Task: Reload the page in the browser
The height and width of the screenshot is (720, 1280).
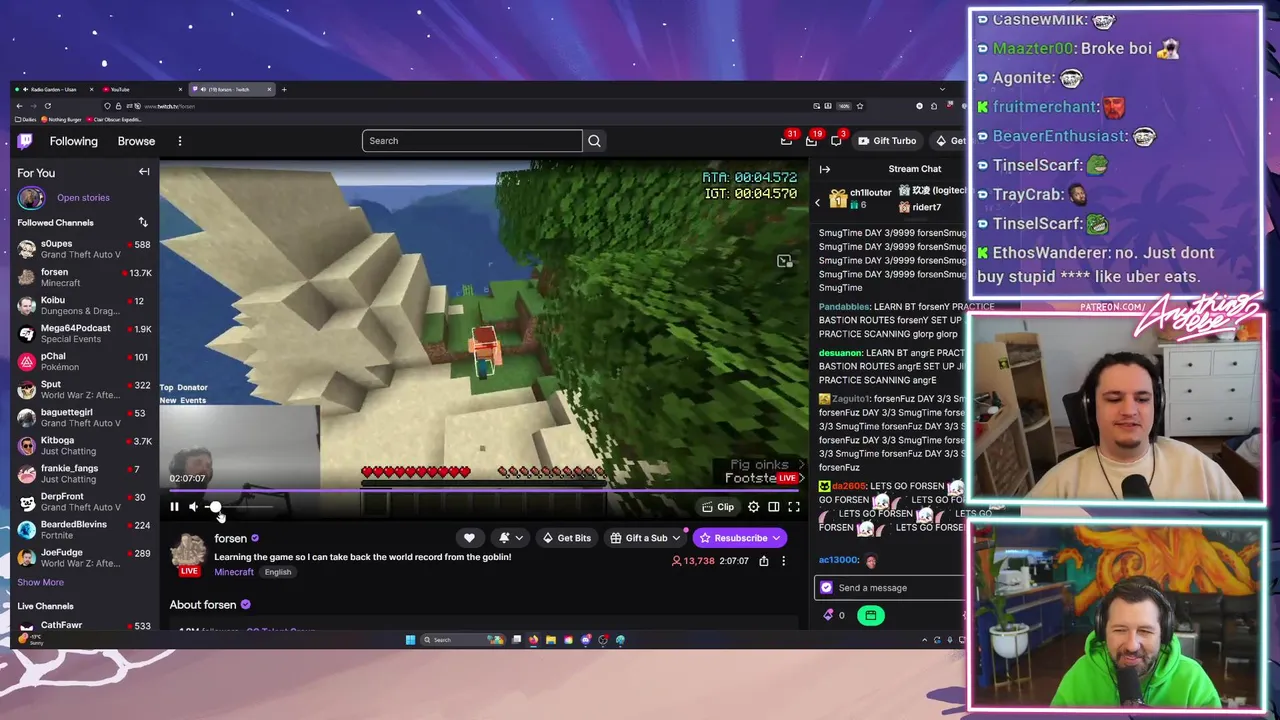Action: (x=47, y=105)
